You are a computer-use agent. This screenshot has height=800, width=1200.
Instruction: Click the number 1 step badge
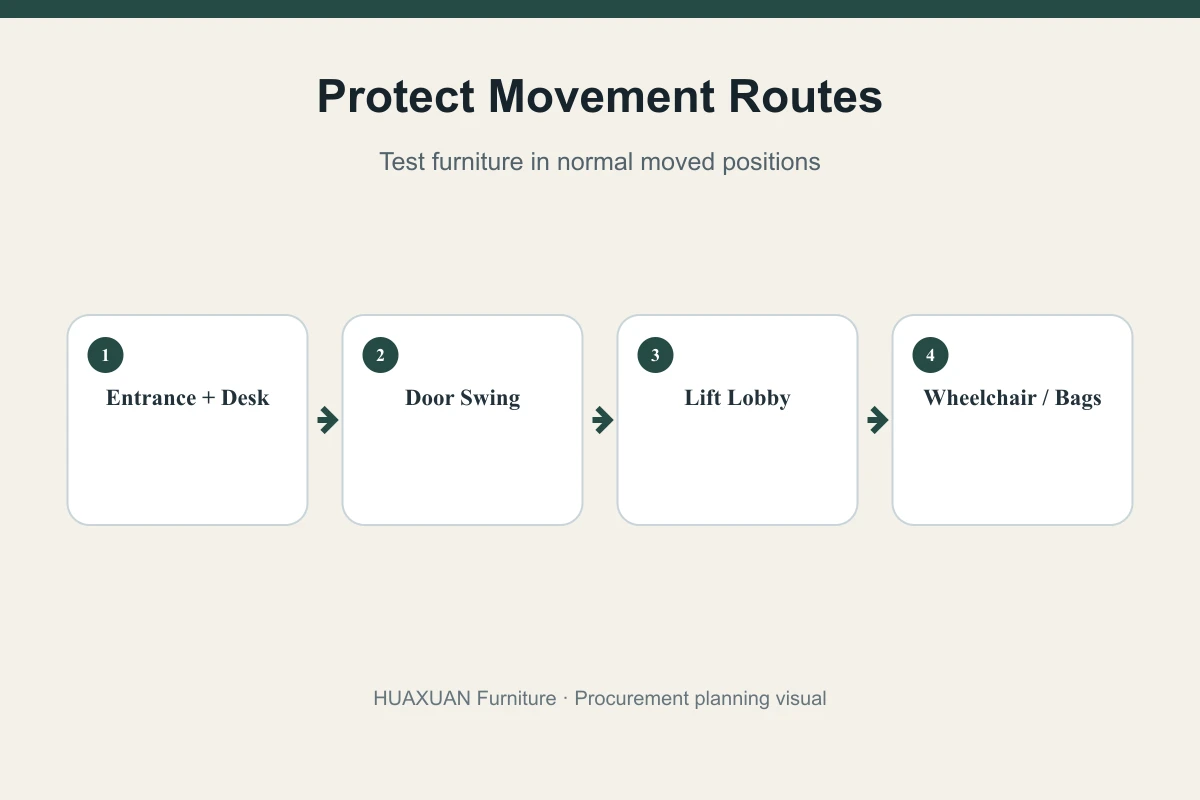[105, 355]
